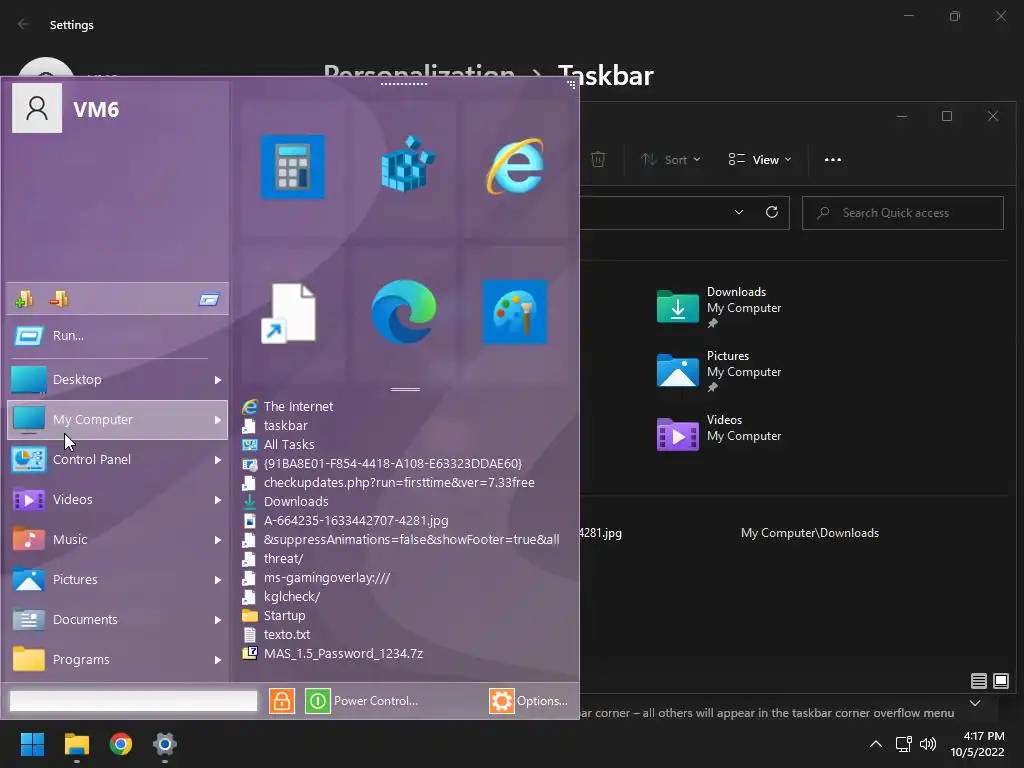Open recent item threat/
1024x768 pixels.
[x=272, y=558]
